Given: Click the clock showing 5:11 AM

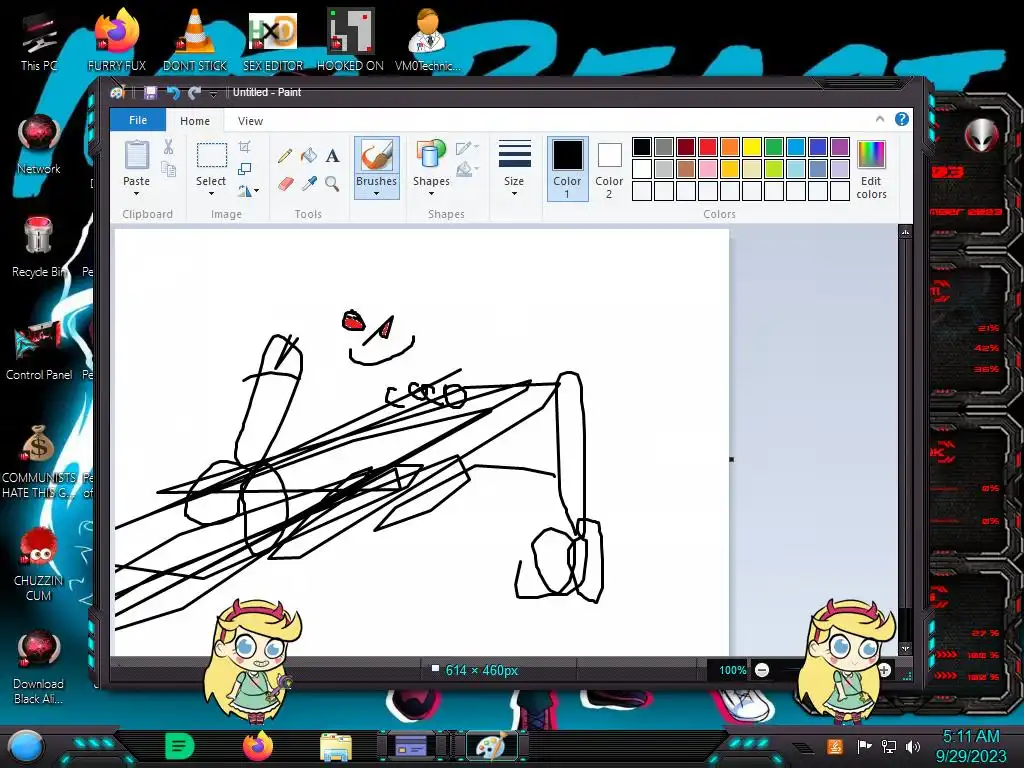Looking at the screenshot, I should [x=971, y=737].
